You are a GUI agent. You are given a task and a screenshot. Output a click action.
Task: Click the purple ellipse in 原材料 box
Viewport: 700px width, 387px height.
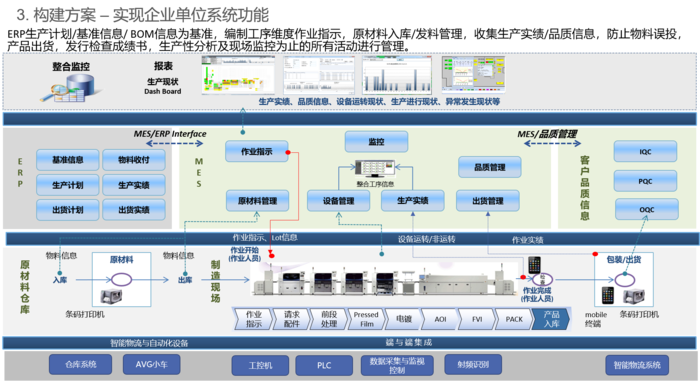pos(121,280)
